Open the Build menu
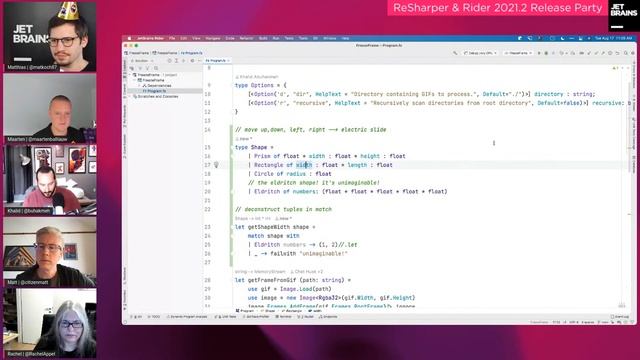640x360 pixels. pyautogui.click(x=263, y=38)
